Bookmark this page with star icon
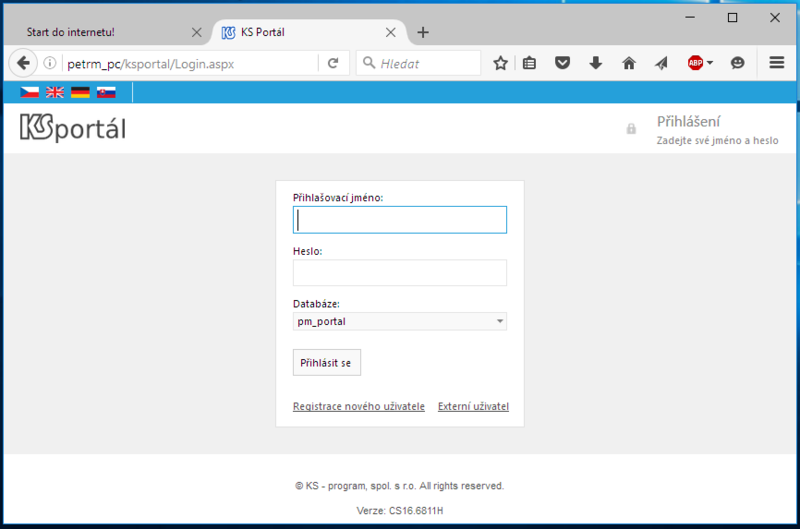 click(501, 63)
